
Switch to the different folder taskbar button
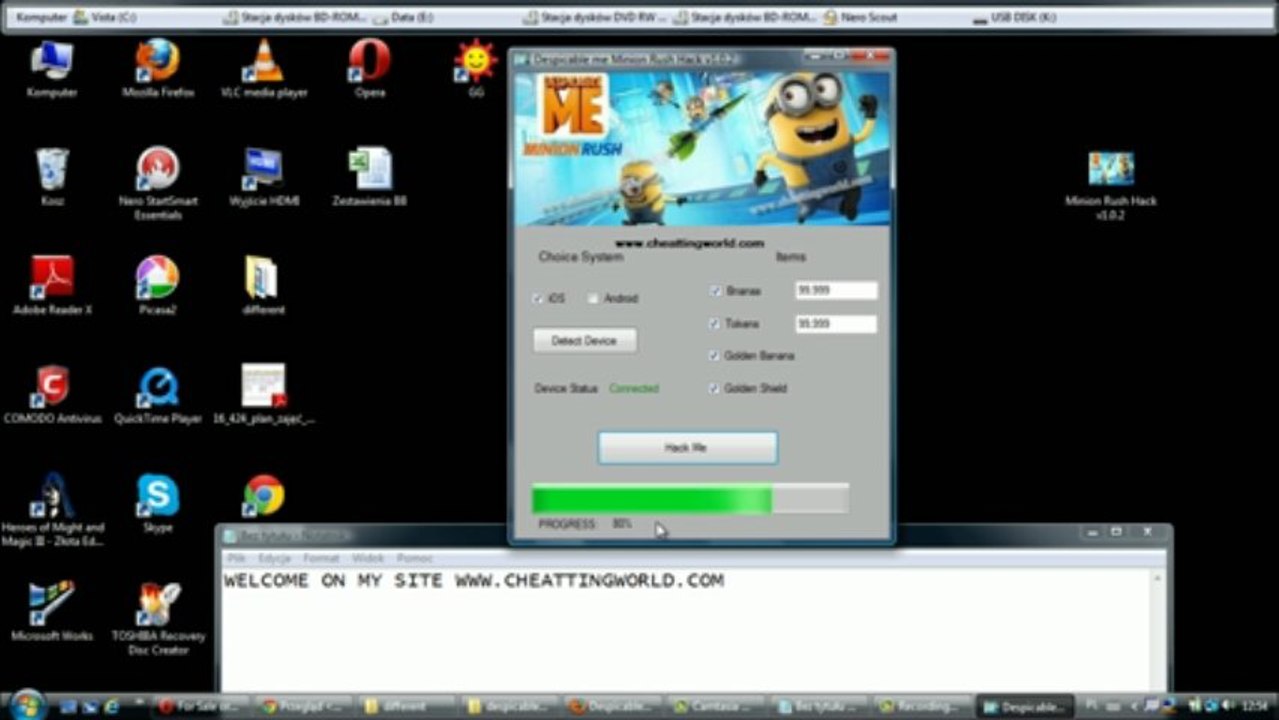coord(407,706)
